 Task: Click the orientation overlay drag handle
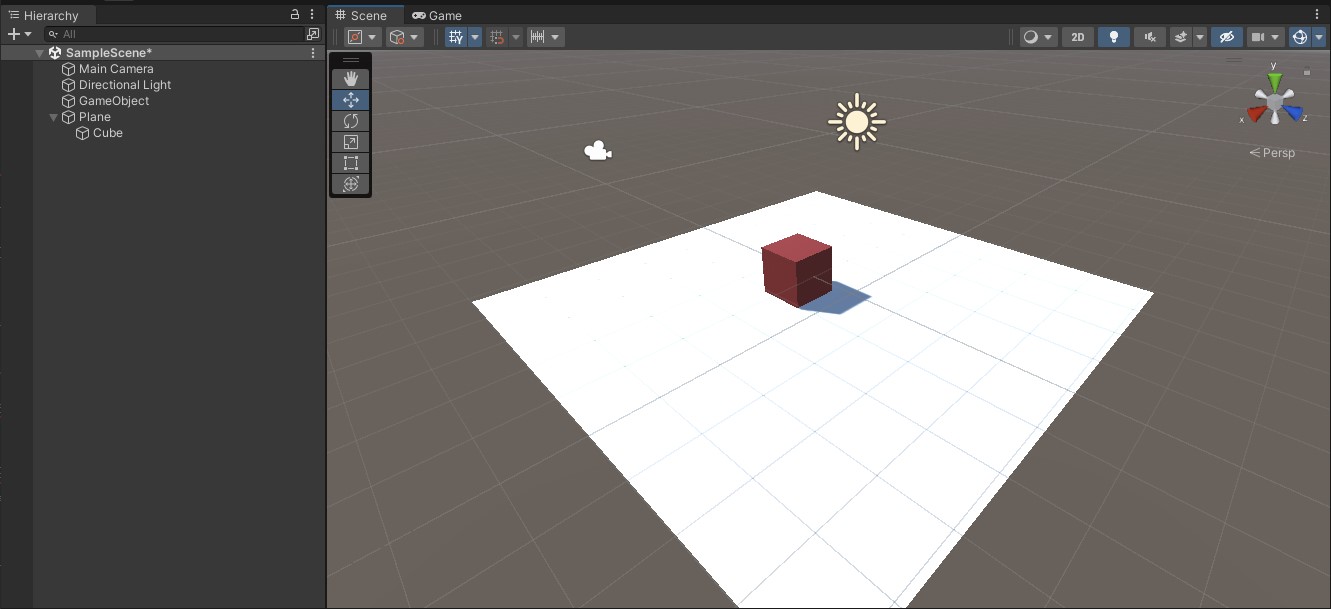(1234, 60)
